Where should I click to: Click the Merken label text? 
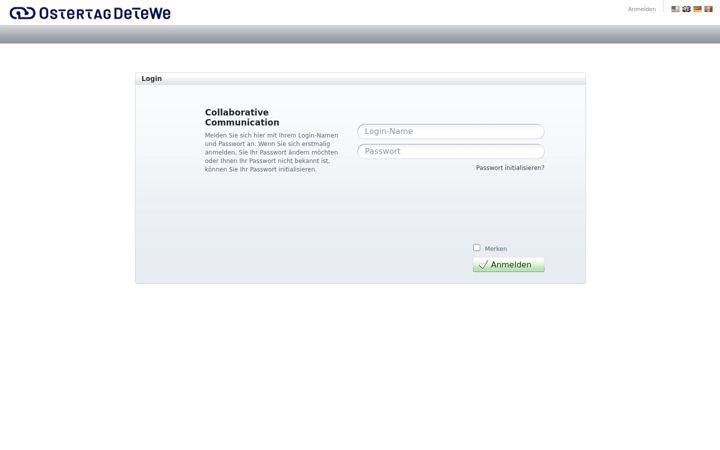coord(495,248)
